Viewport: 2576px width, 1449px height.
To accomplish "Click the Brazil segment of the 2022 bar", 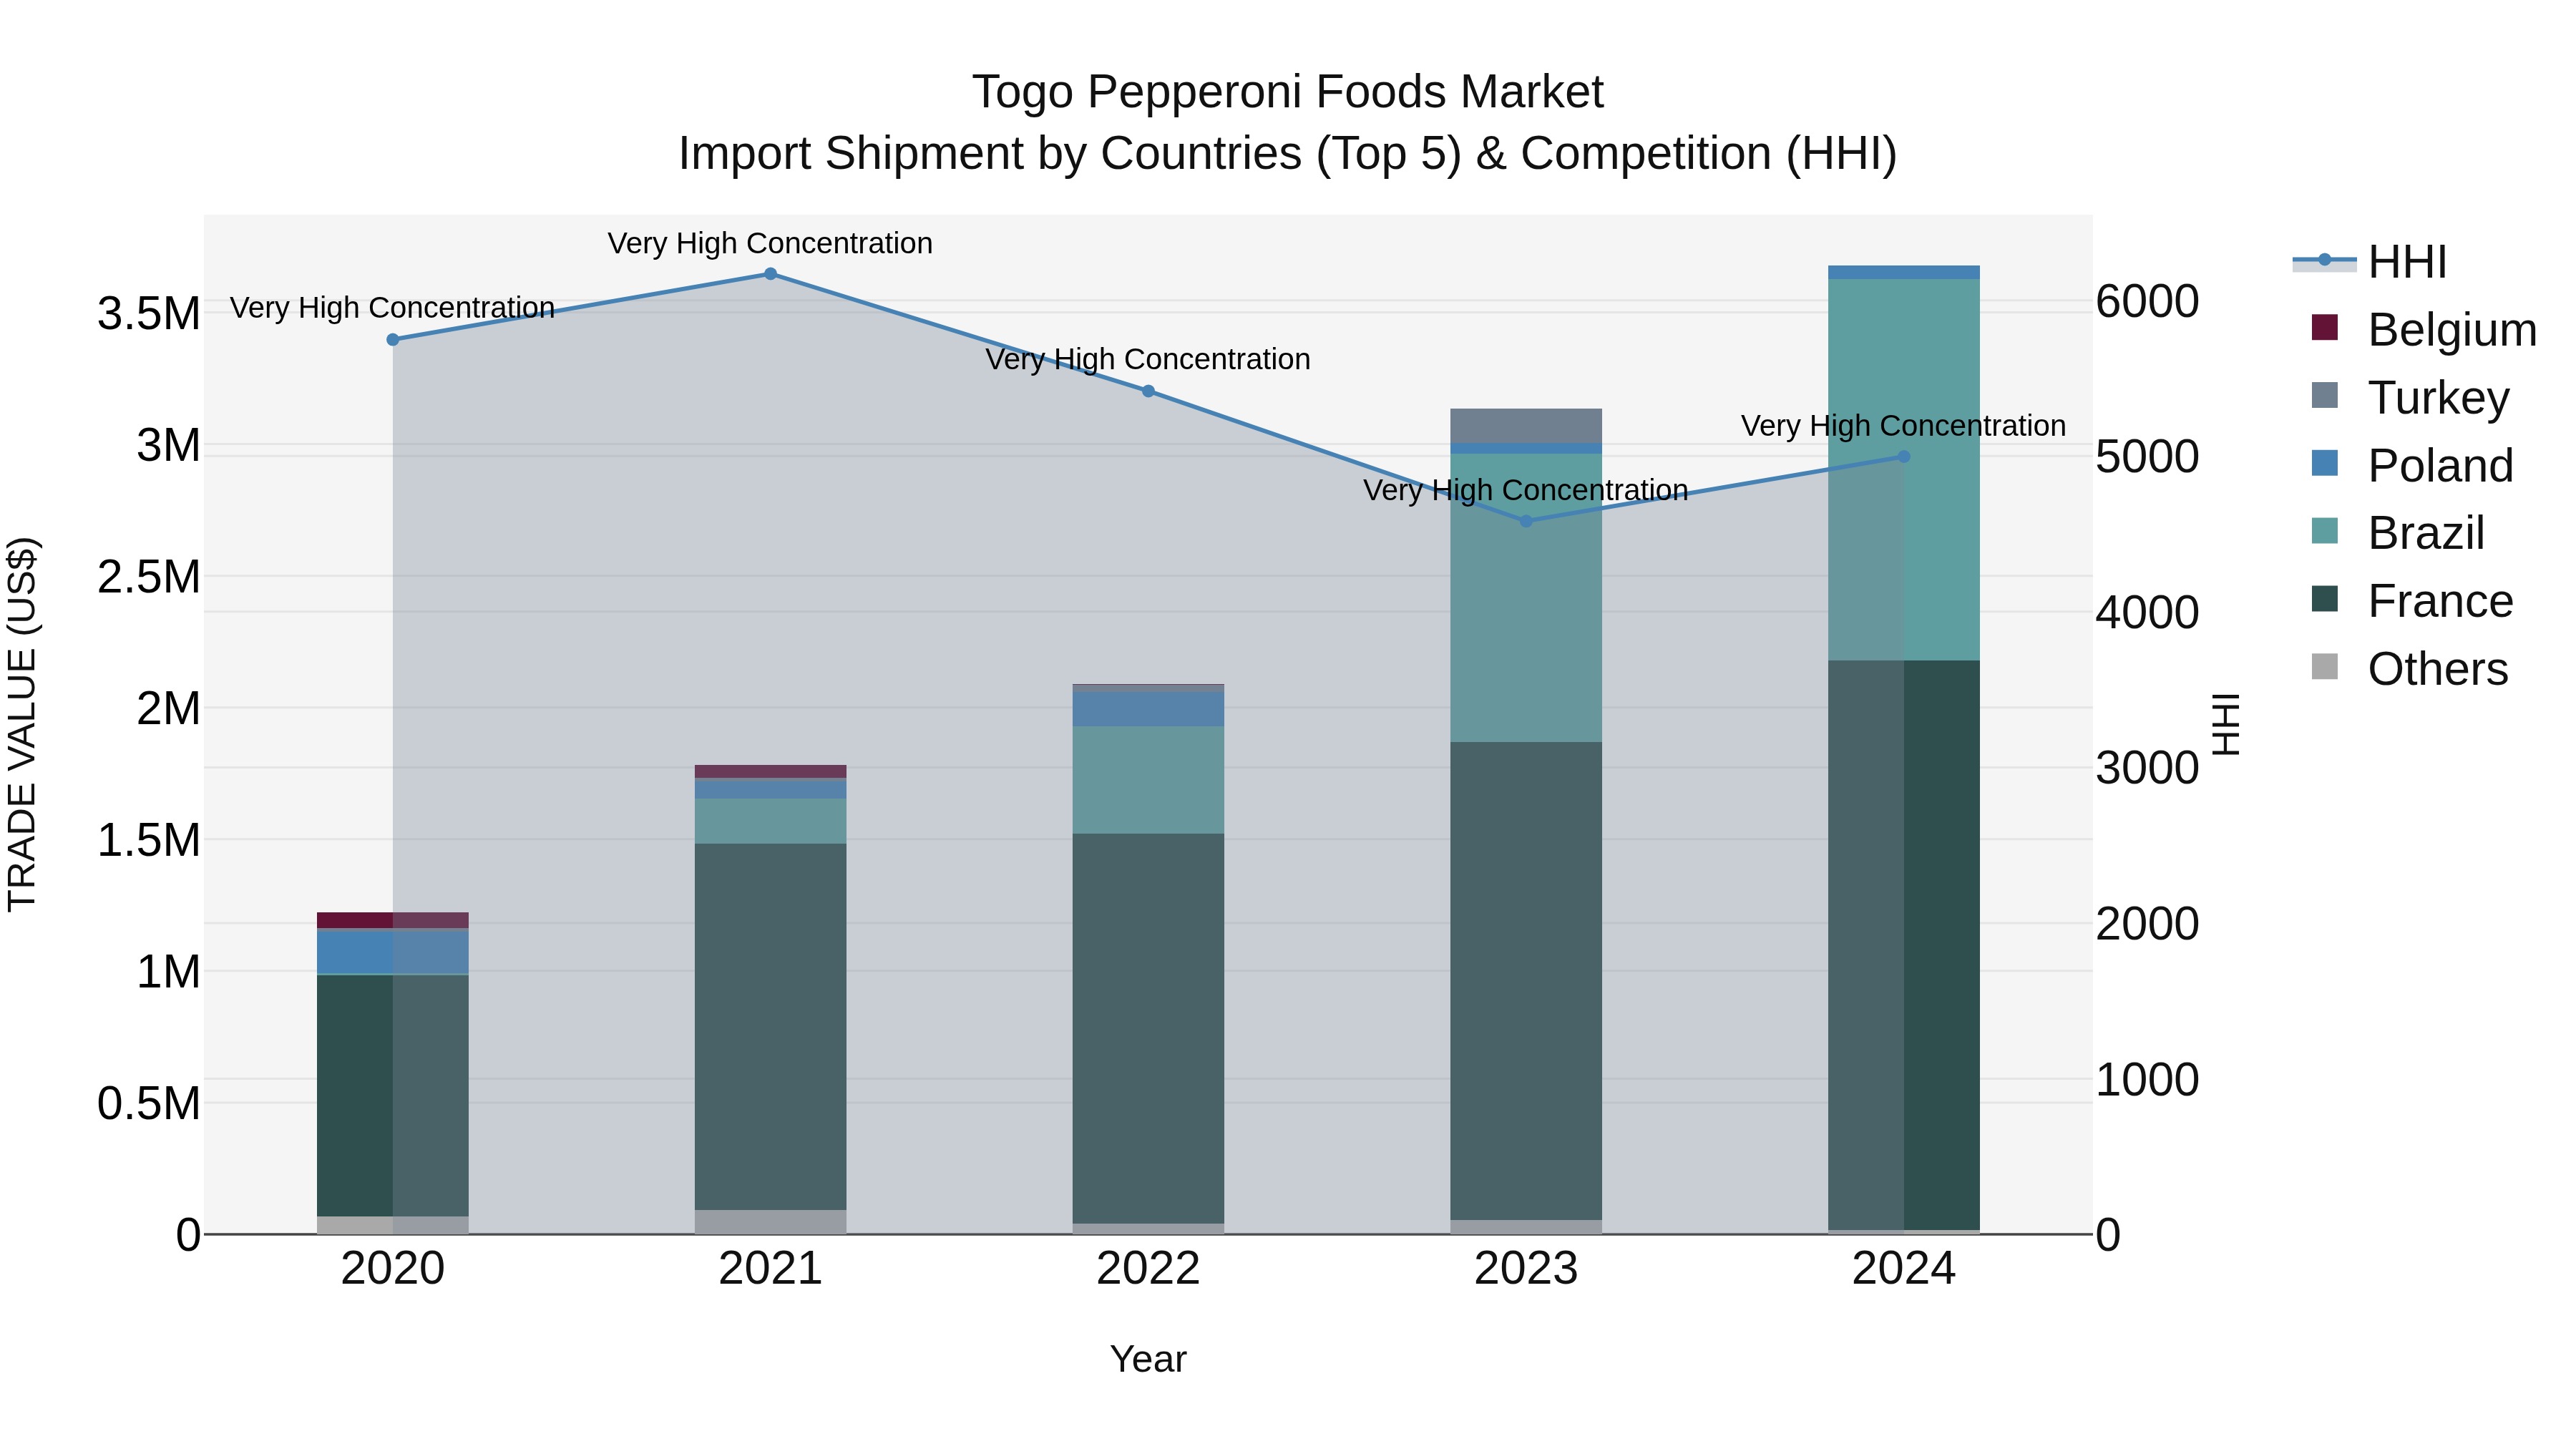I will (x=1148, y=780).
